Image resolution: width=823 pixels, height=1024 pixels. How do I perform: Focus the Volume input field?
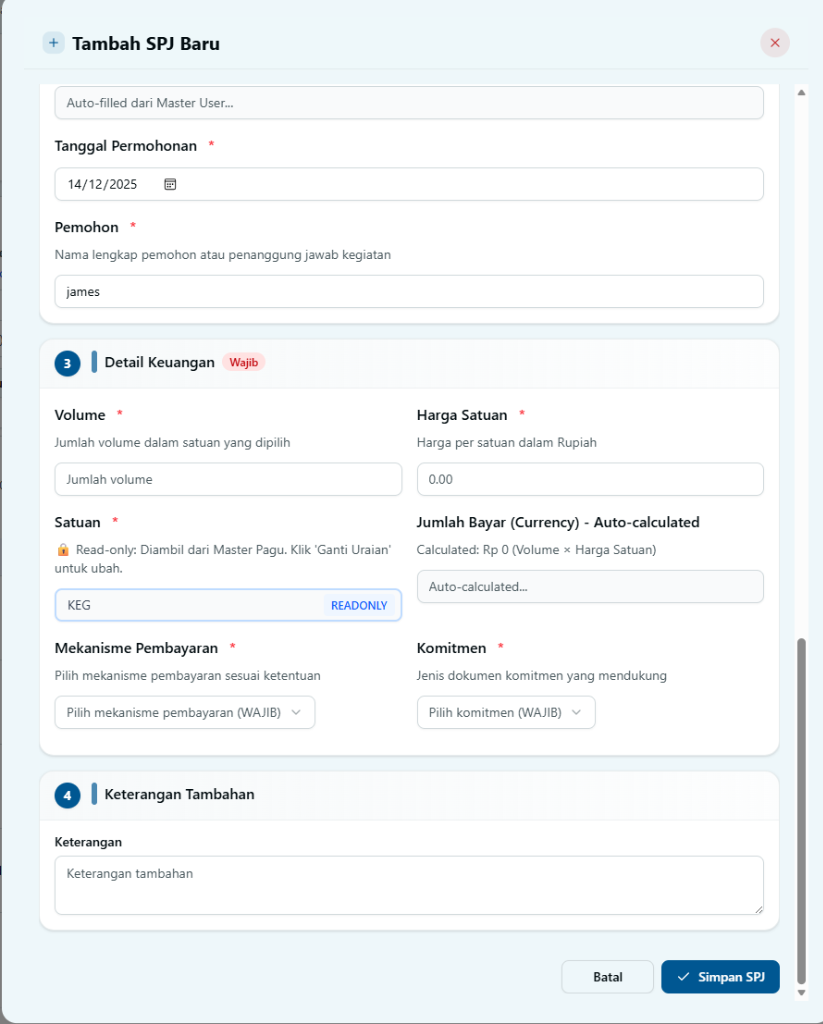pos(228,479)
